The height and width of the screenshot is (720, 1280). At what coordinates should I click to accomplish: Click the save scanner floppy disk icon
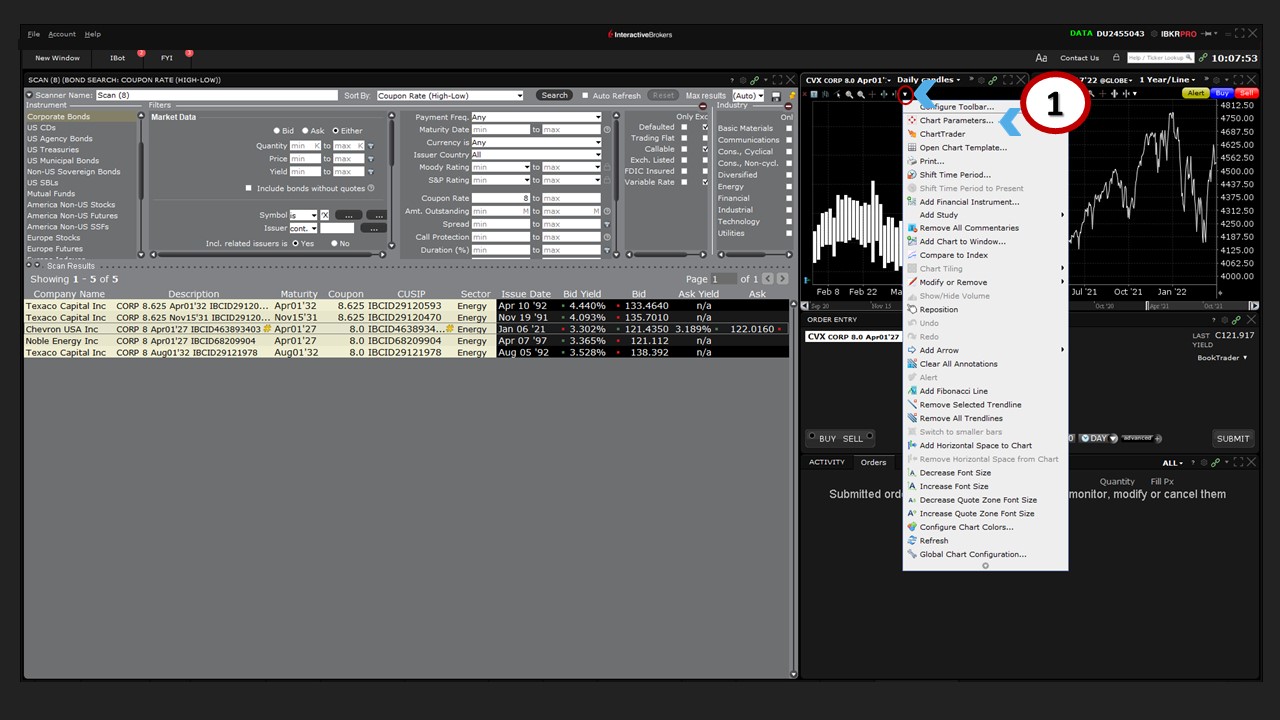coord(776,96)
